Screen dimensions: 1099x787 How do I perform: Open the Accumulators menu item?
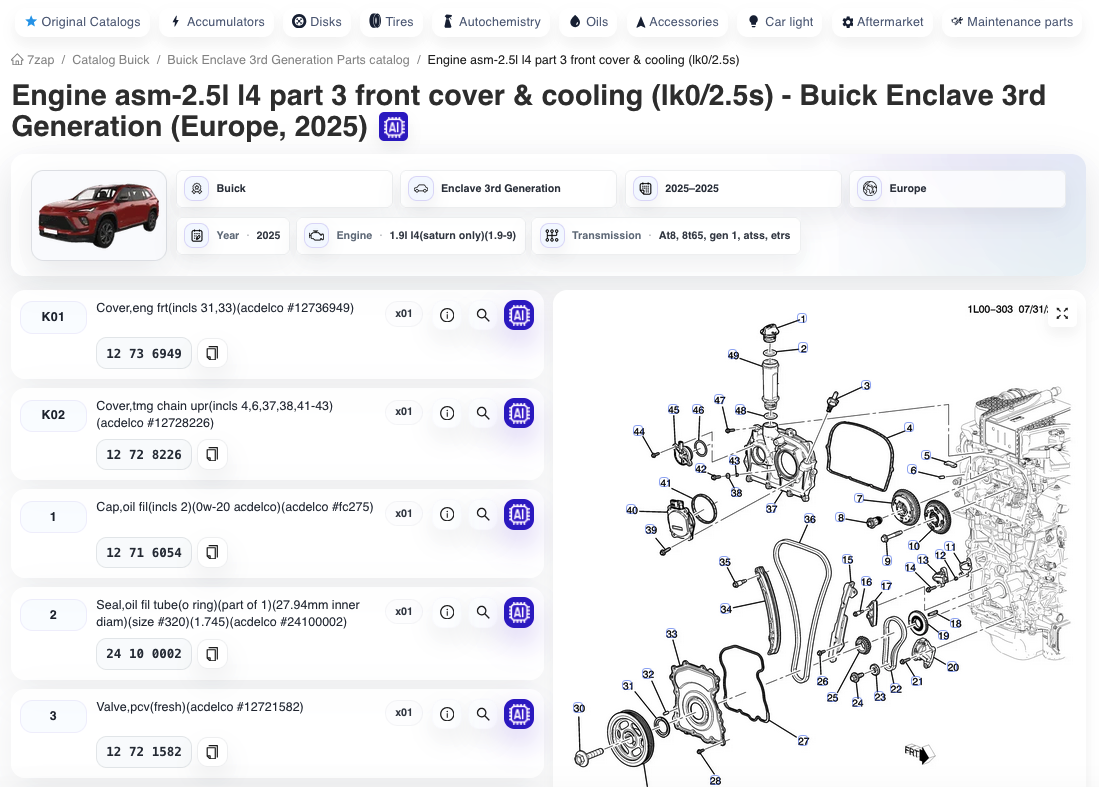click(x=218, y=22)
